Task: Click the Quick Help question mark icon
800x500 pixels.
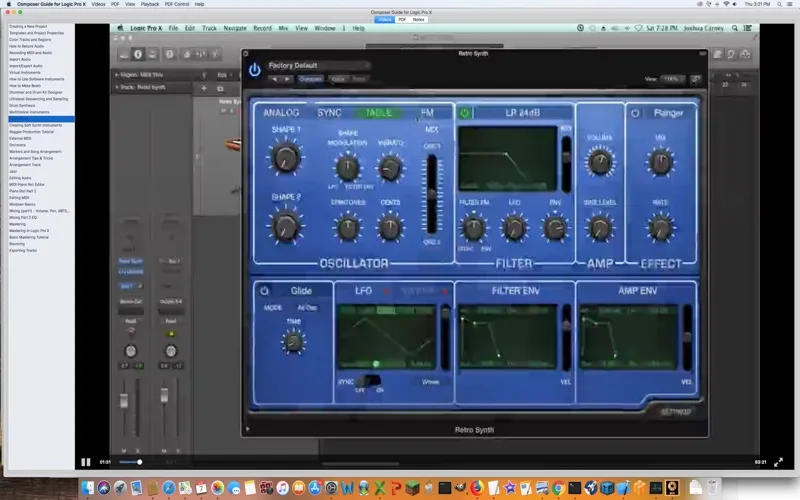Action: pyautogui.click(x=169, y=54)
